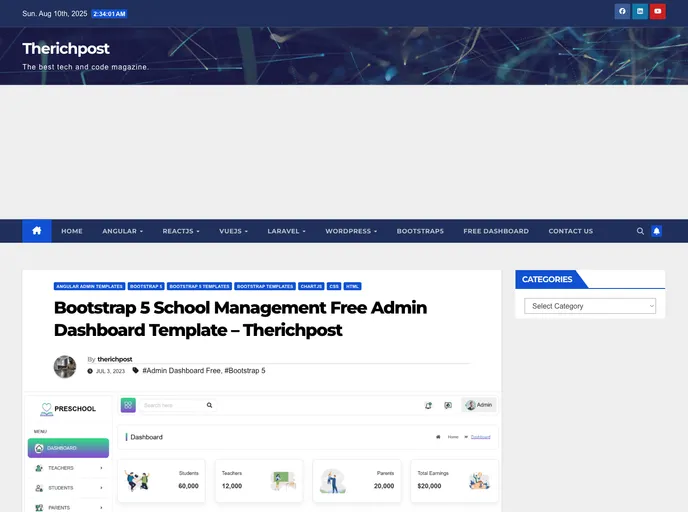Viewport: 688px width, 512px height.
Task: Click the Total Earnings illustration icon
Action: 479,481
